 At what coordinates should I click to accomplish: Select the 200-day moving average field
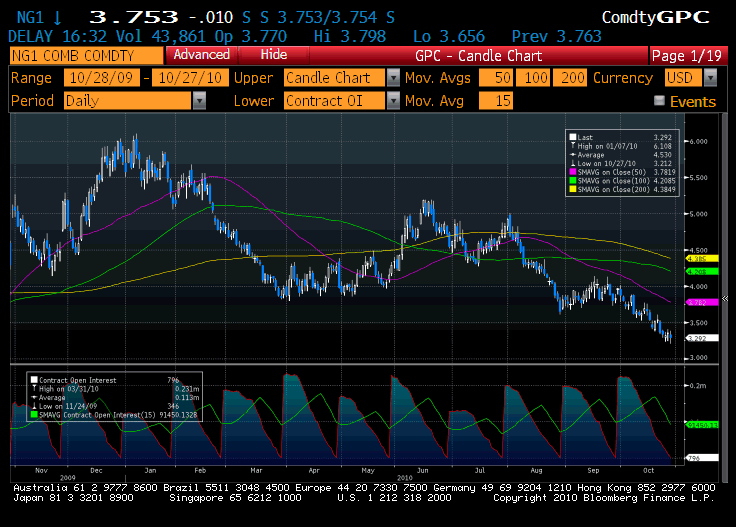[571, 78]
